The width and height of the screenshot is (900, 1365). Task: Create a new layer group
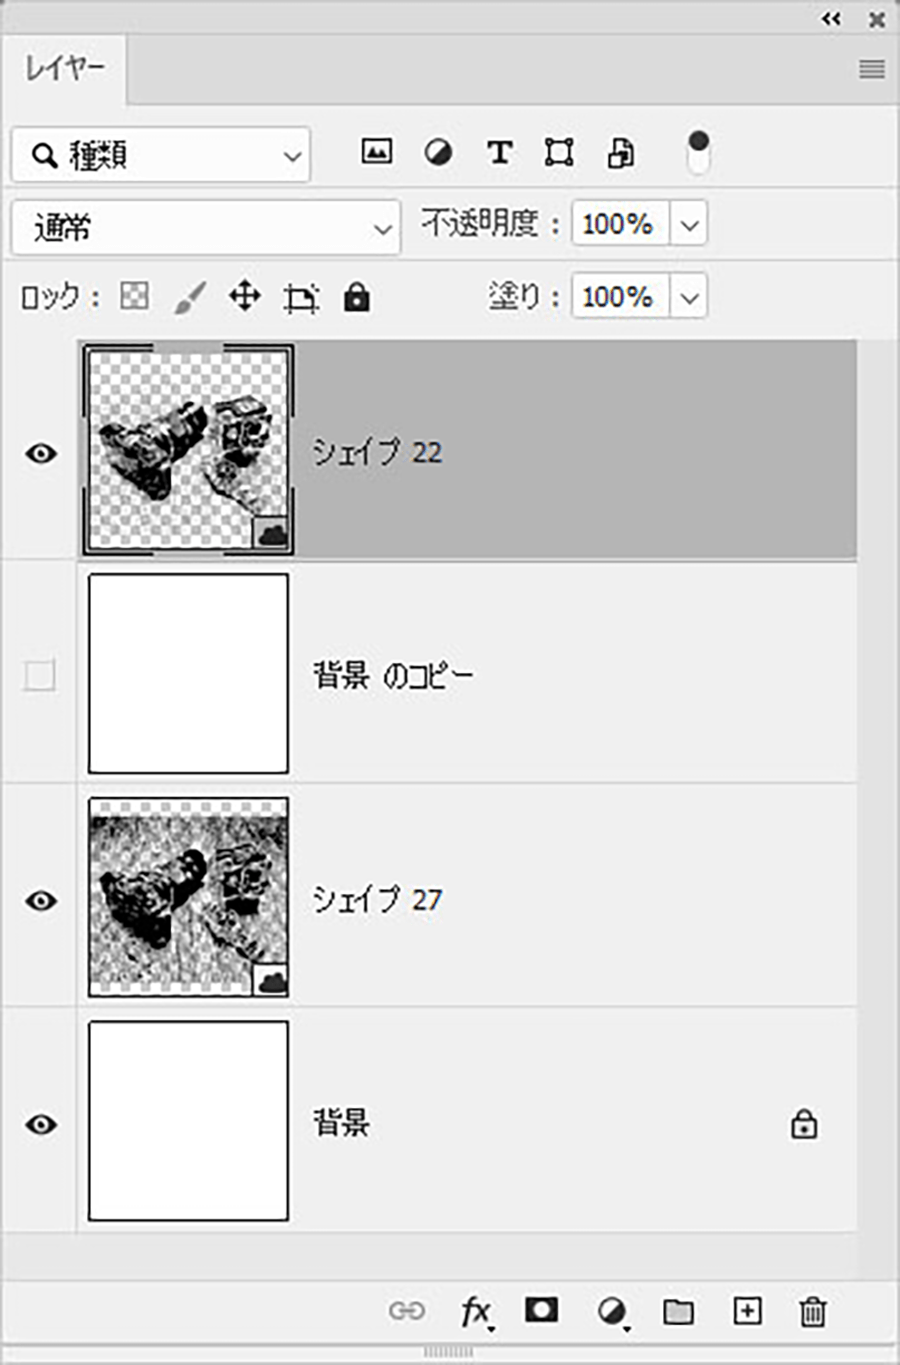(x=678, y=1311)
